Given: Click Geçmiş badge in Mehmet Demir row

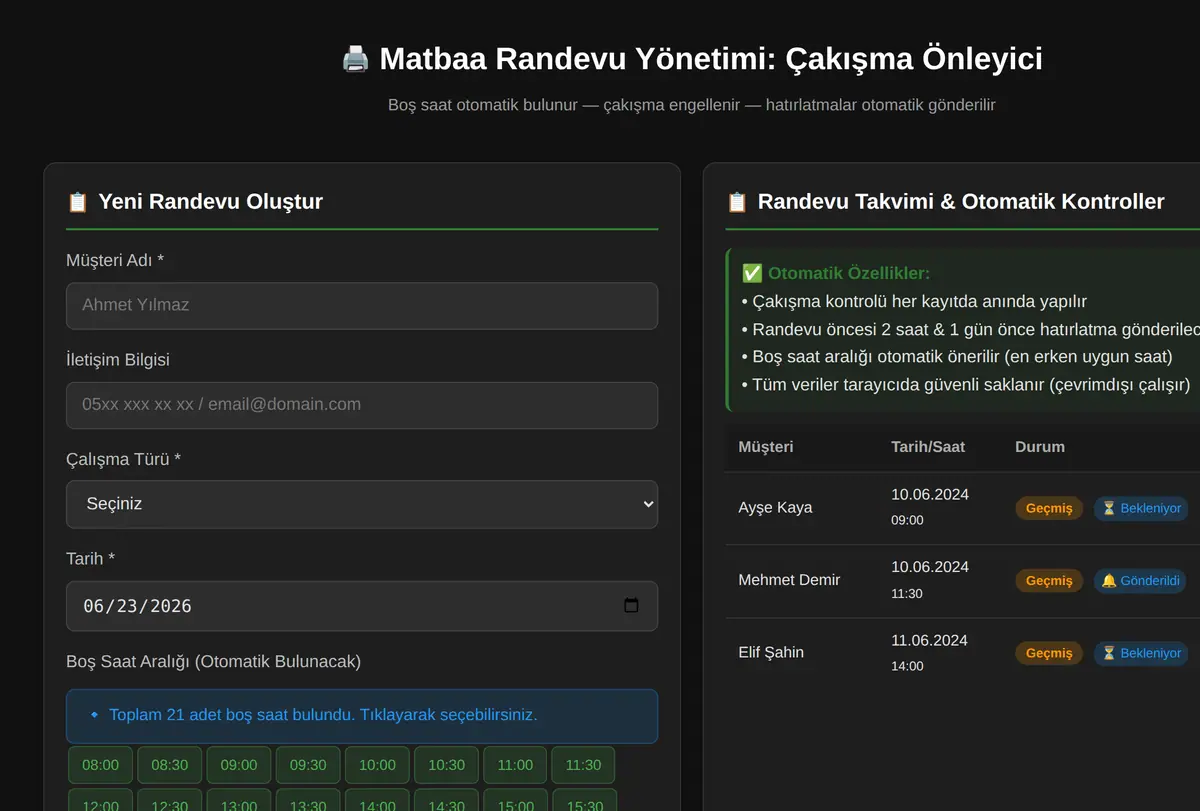Looking at the screenshot, I should (x=1049, y=580).
